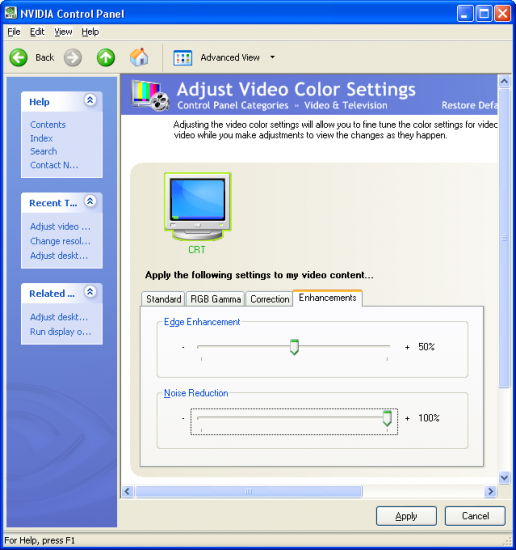The width and height of the screenshot is (516, 550).
Task: Click horizontal scrollbar right arrow
Action: tap(490, 491)
